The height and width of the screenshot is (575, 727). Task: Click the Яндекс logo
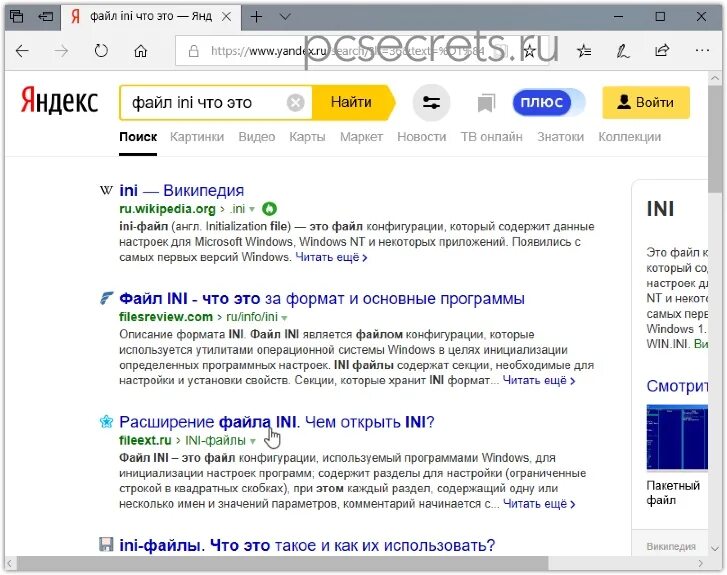[x=59, y=101]
